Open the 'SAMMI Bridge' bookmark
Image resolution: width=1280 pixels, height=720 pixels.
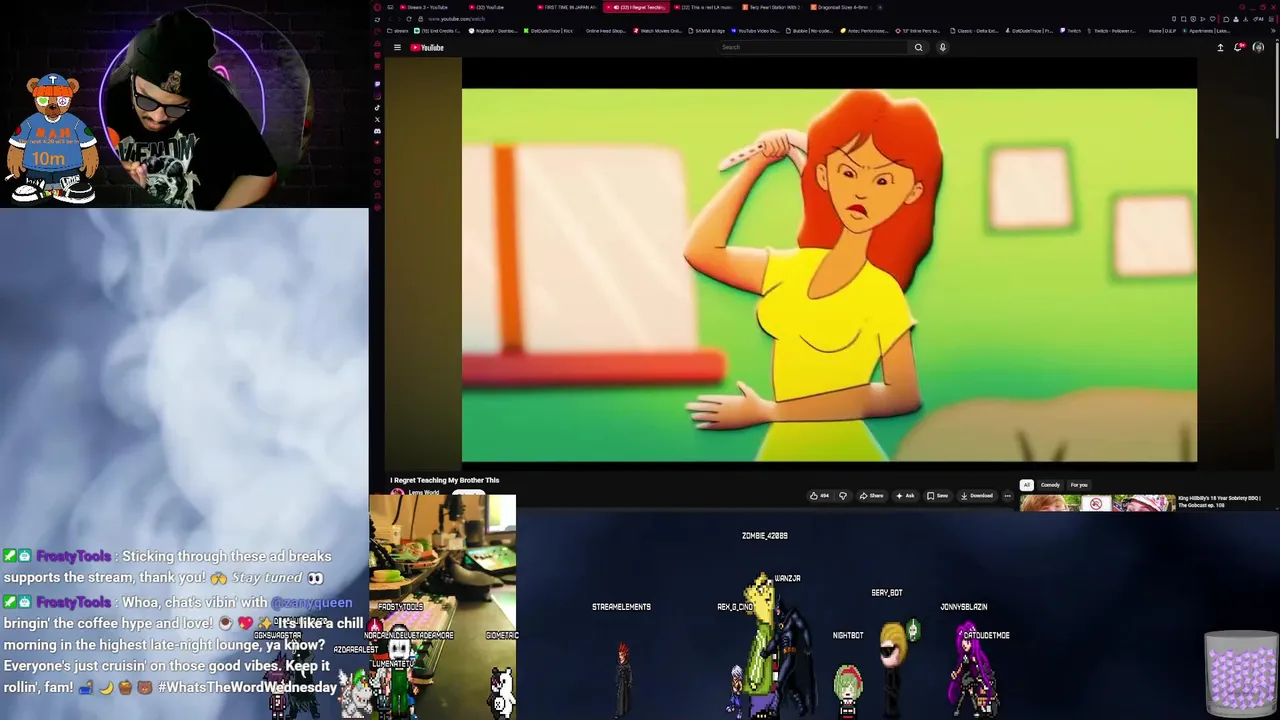tap(708, 31)
